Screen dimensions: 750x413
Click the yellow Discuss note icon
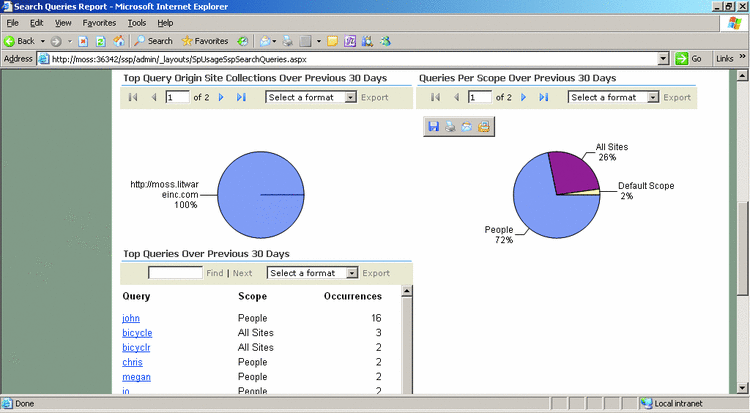332,41
